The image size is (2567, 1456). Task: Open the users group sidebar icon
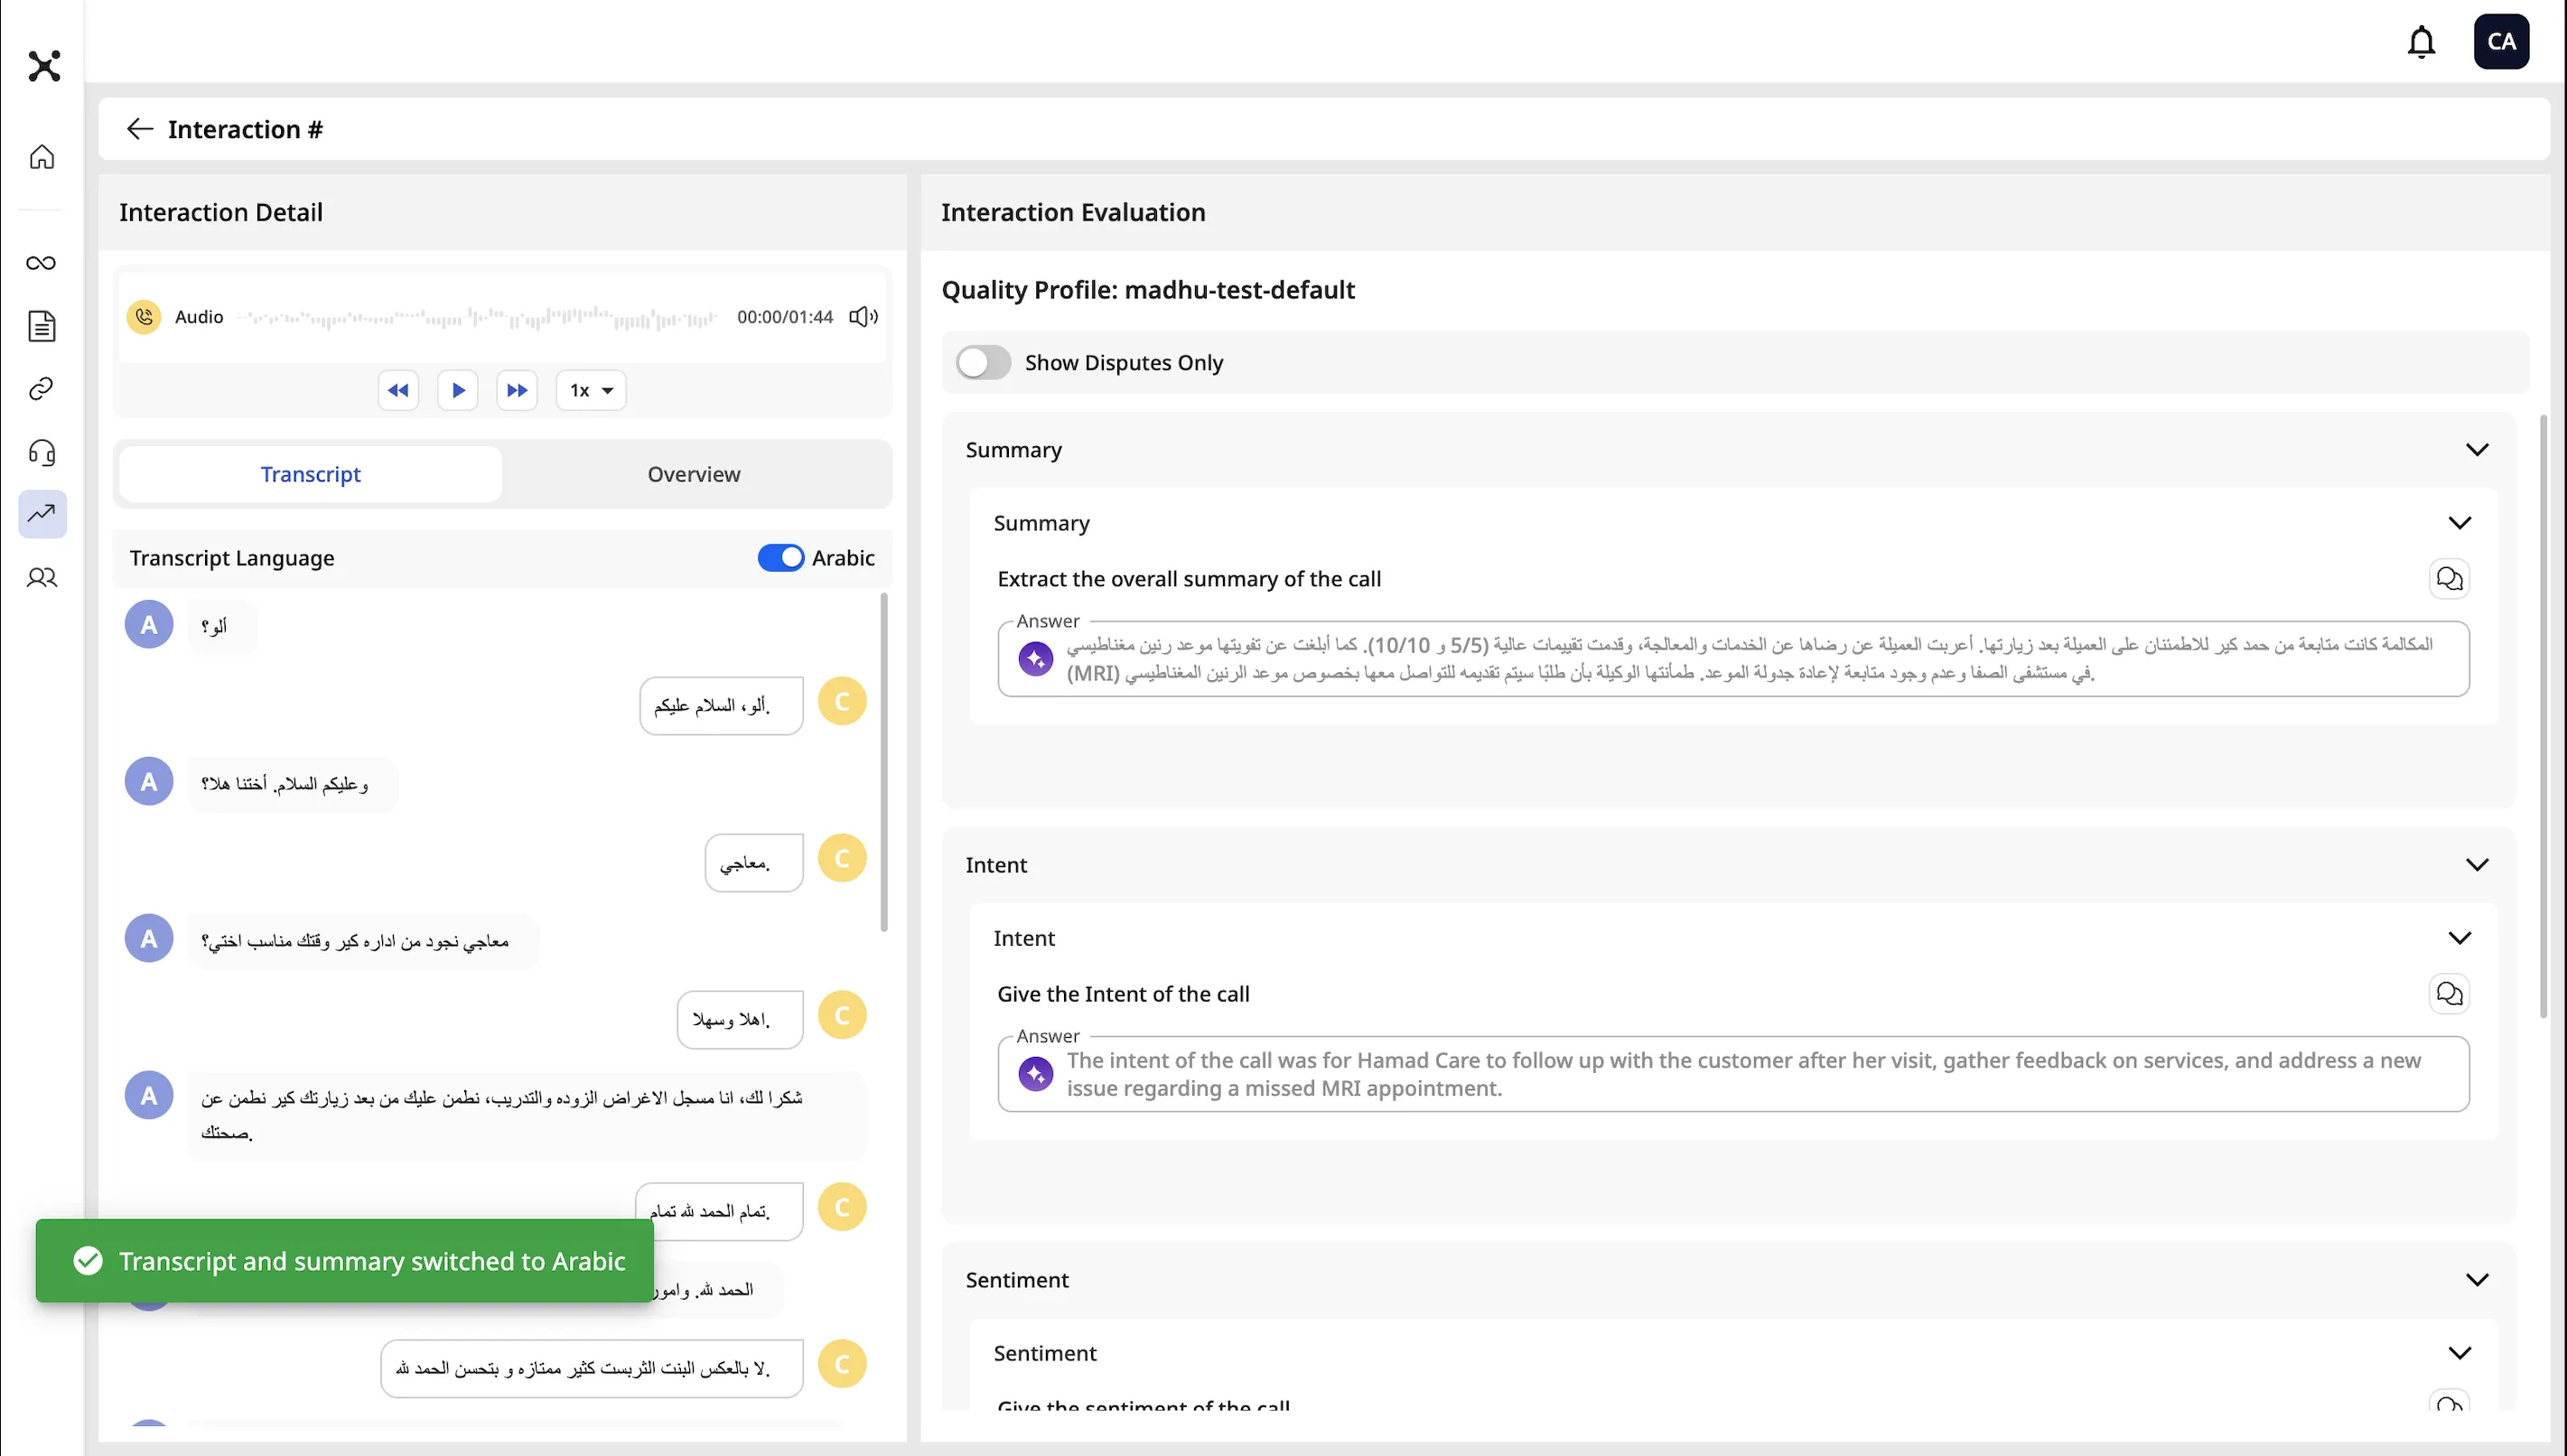pyautogui.click(x=42, y=577)
